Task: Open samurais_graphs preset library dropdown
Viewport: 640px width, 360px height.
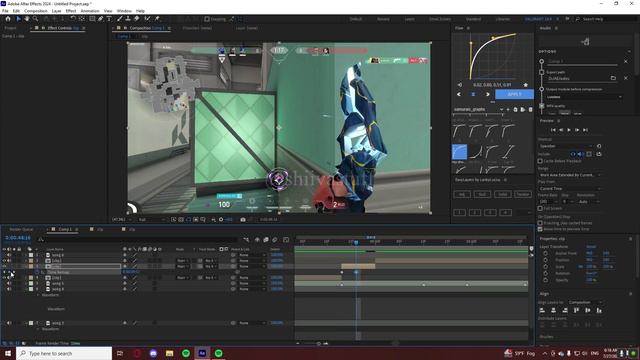Action: pyautogui.click(x=478, y=109)
